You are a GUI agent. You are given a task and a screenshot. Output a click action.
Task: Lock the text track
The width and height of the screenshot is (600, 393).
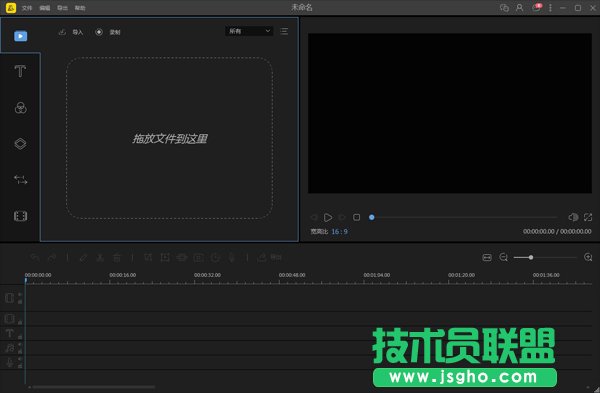(x=20, y=337)
